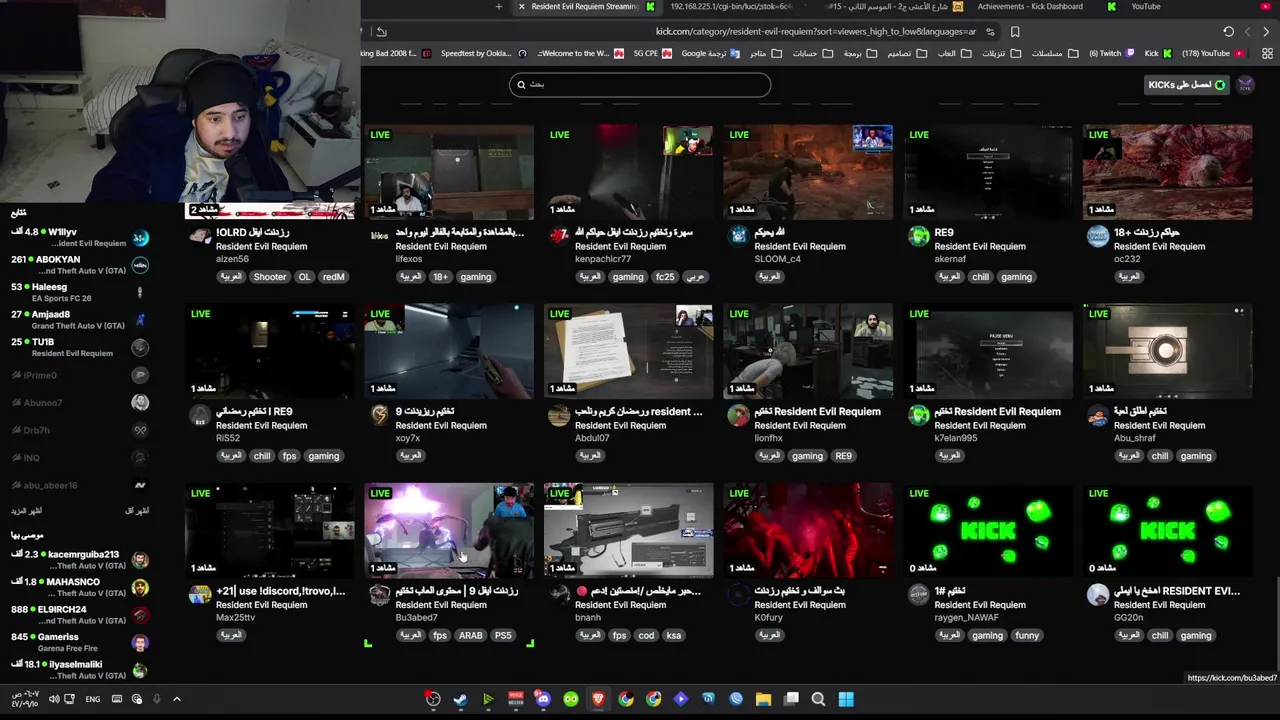Open Haleesg in the followed list
The width and height of the screenshot is (1280, 720).
coord(80,292)
